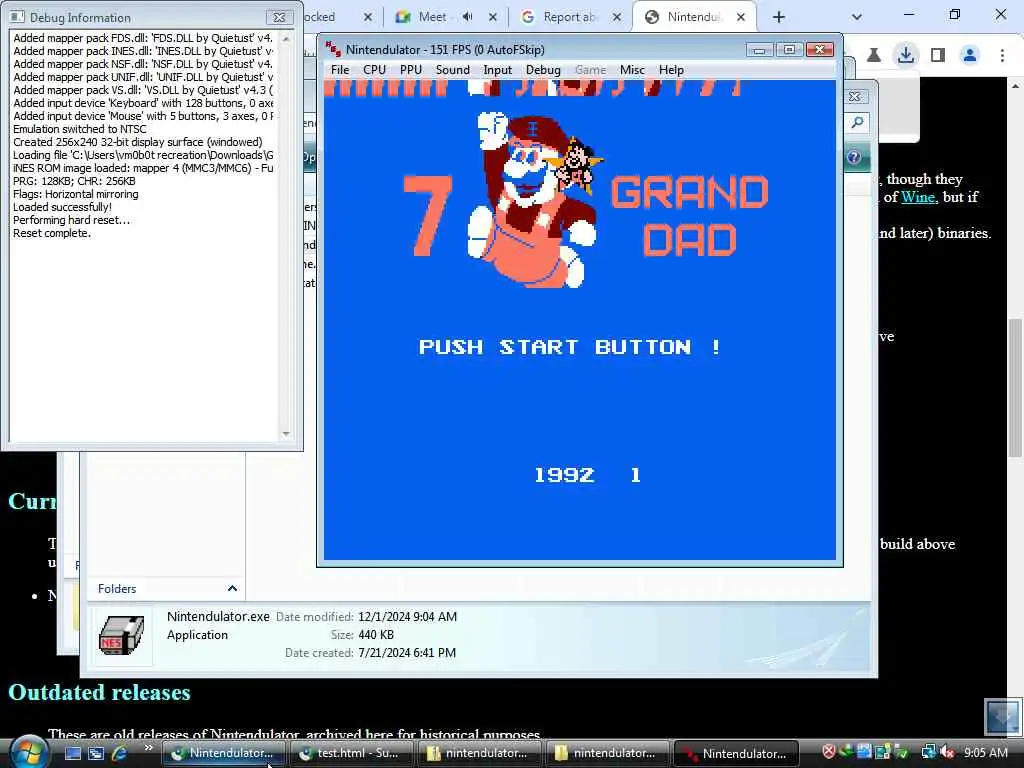
Task: Click Show Desktop quick launch icon
Action: click(73, 753)
